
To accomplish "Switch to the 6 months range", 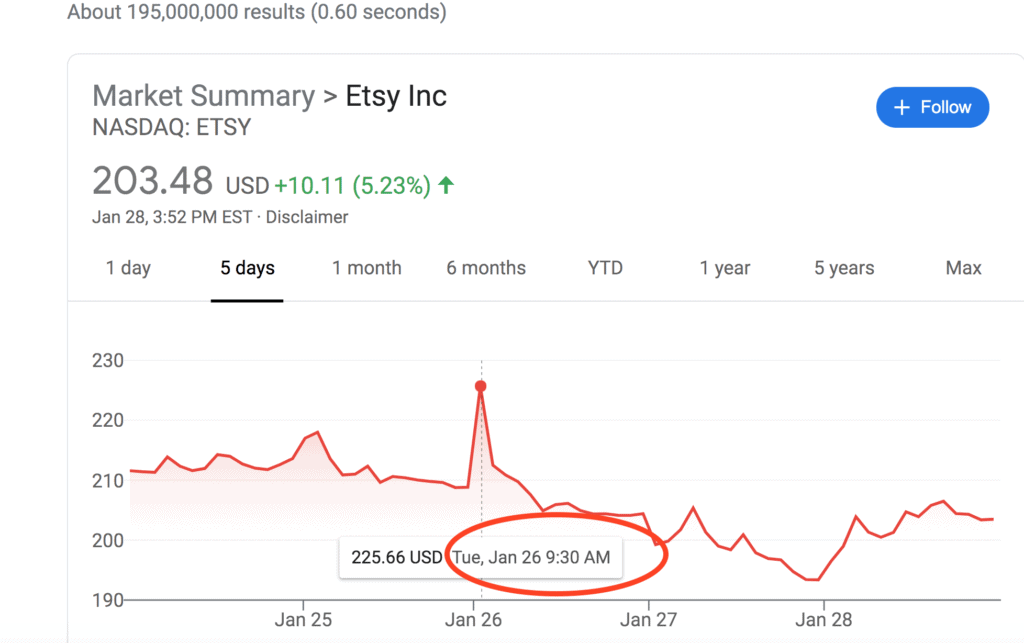I will (x=486, y=268).
